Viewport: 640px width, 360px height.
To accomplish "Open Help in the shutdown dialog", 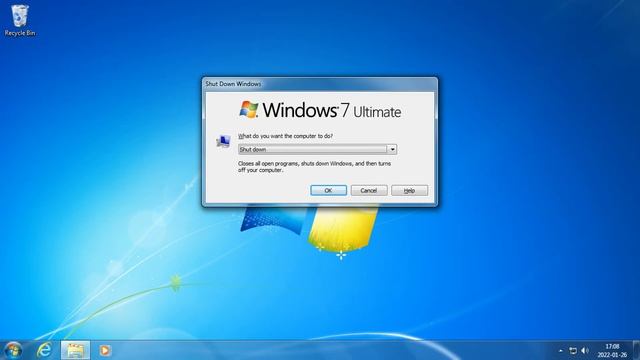I will tap(409, 191).
